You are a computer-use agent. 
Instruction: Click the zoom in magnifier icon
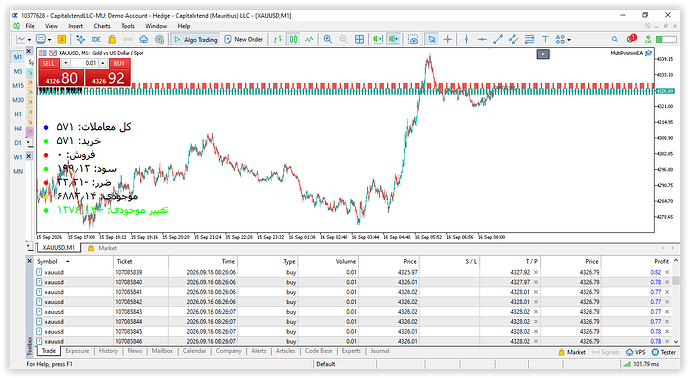[x=328, y=39]
